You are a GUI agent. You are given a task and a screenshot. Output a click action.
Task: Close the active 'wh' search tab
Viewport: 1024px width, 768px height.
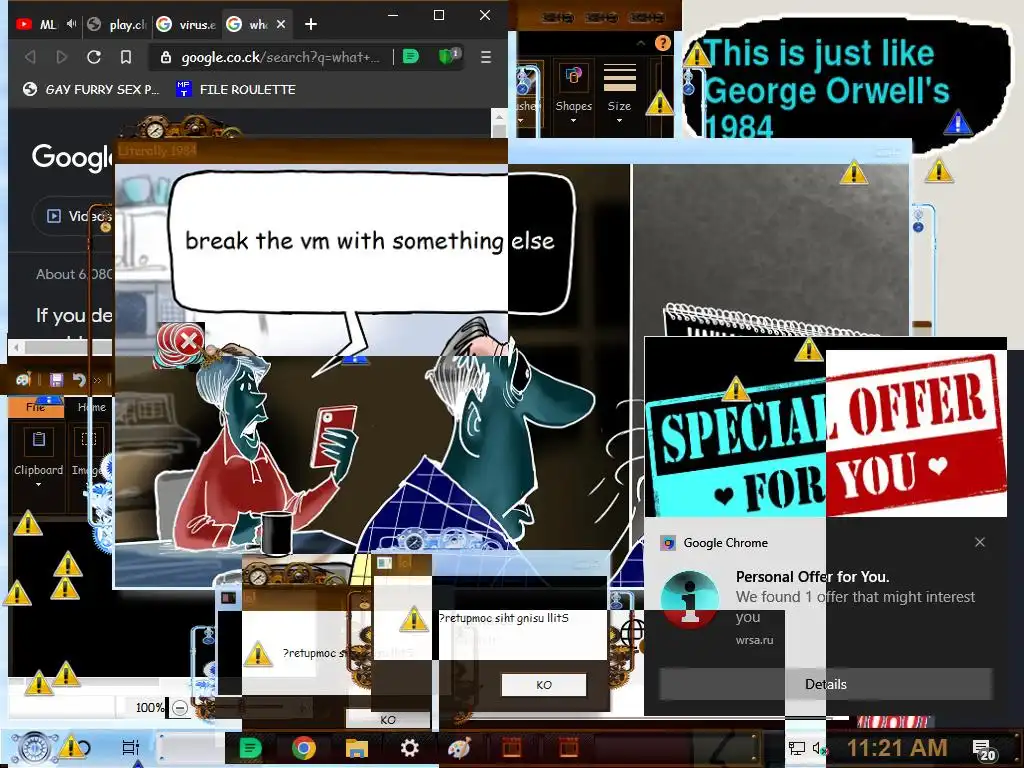(x=281, y=24)
